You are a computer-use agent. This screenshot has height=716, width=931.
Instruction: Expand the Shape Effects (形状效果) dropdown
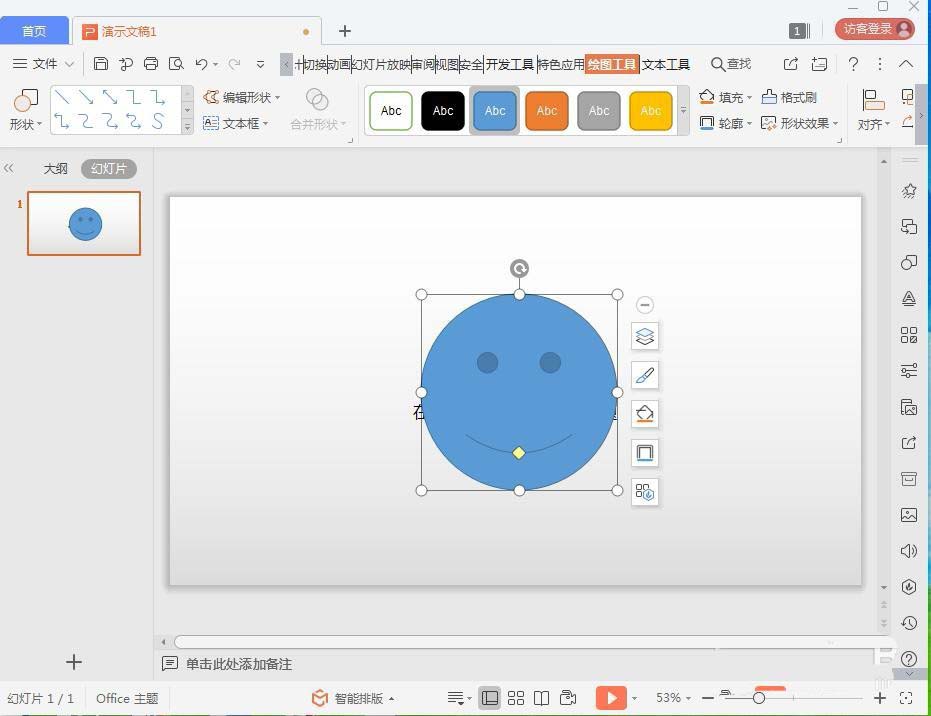point(800,123)
